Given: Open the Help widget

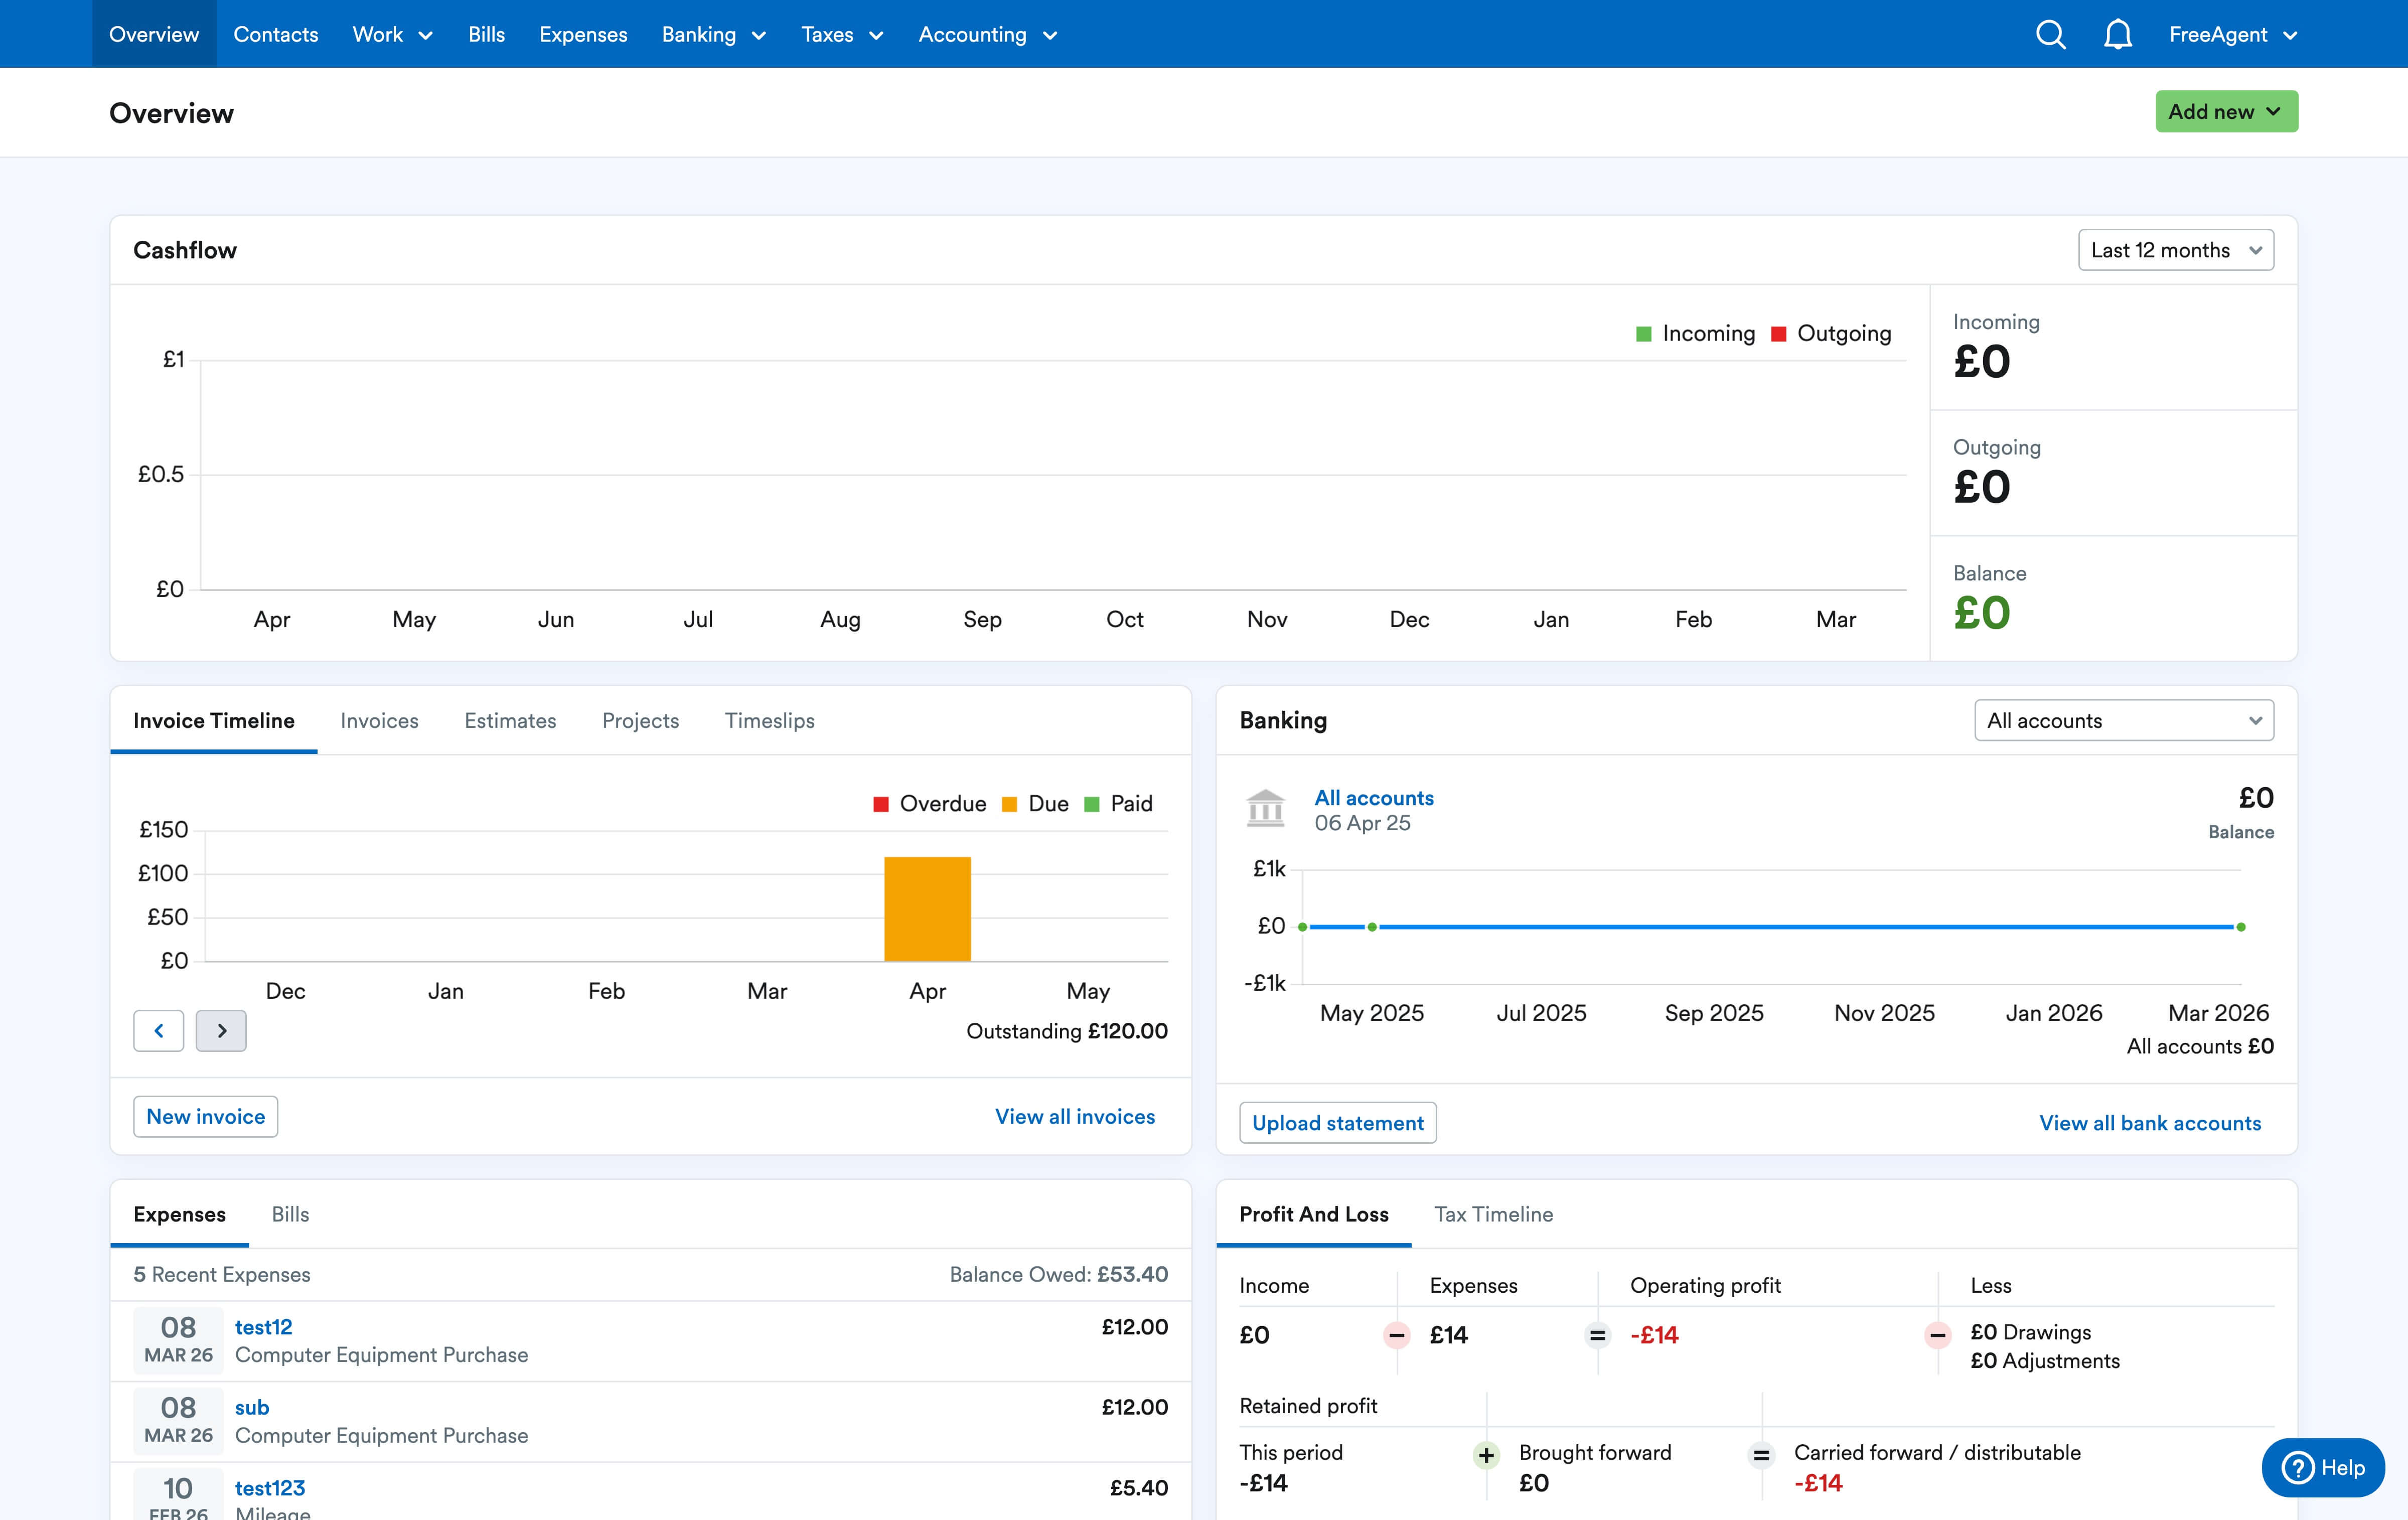Looking at the screenshot, I should (x=2322, y=1467).
